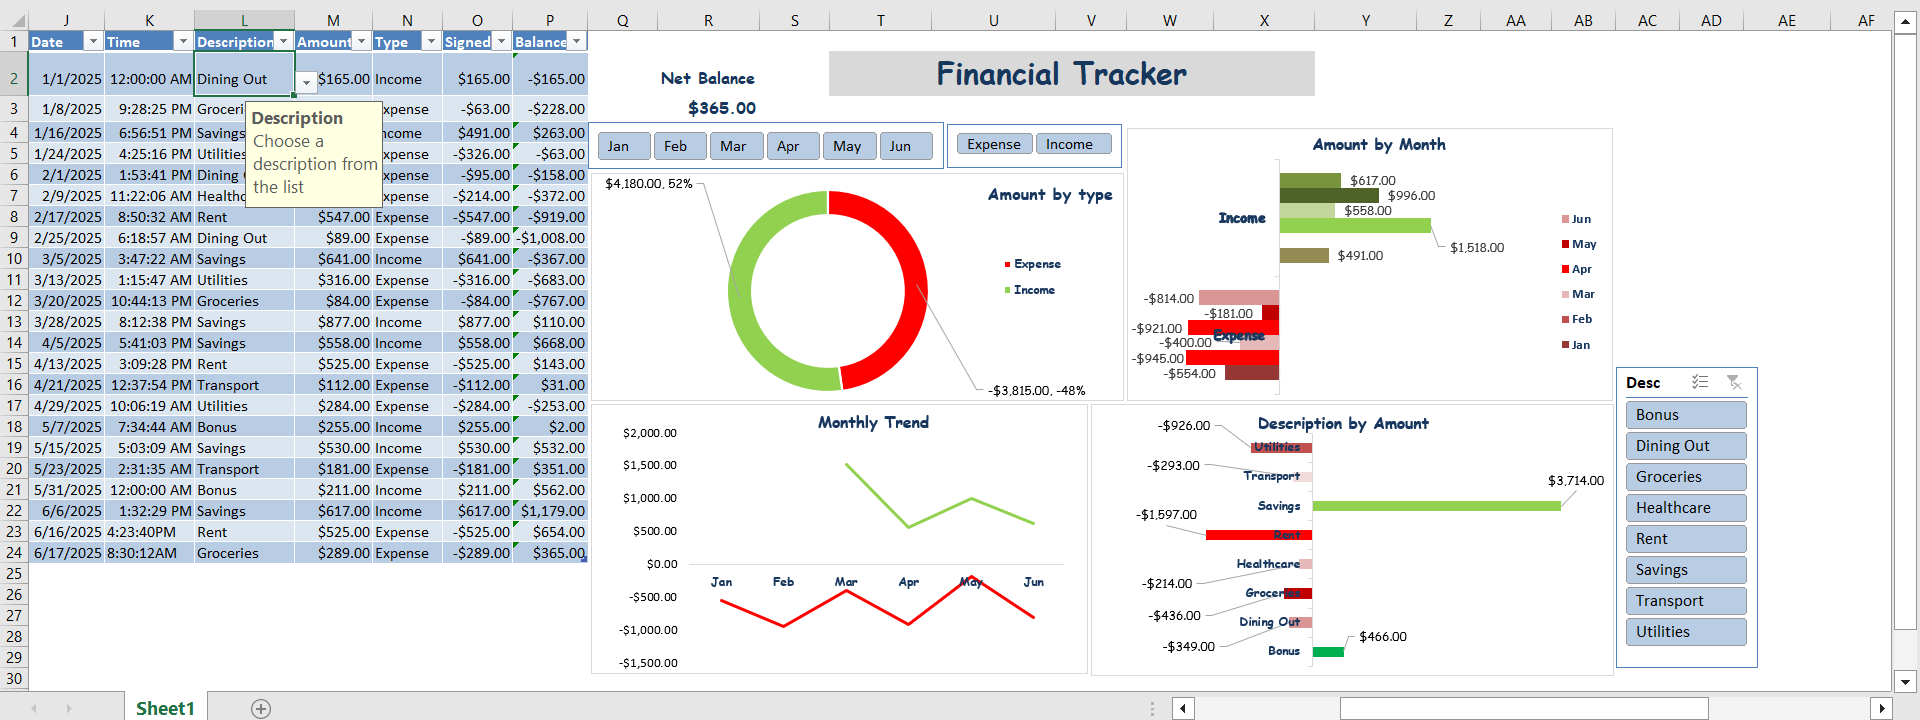Filter by Healthcare in Desc slicer

coord(1685,508)
